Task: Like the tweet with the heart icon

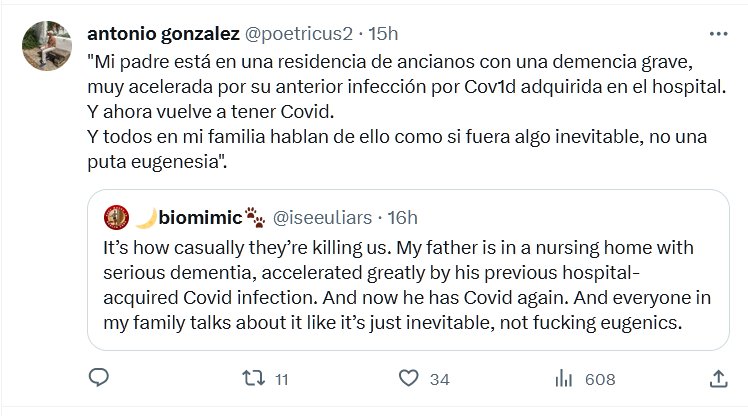Action: coord(408,378)
